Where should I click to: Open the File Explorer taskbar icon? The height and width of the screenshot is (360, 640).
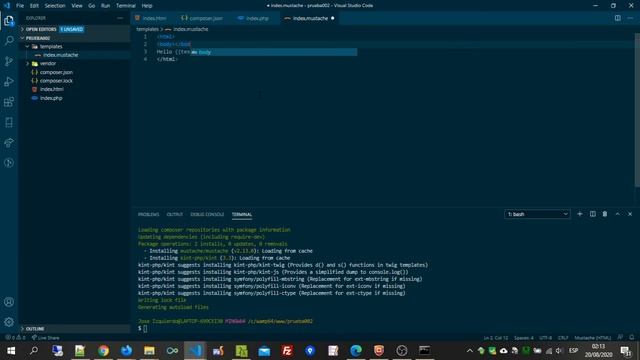click(x=149, y=351)
